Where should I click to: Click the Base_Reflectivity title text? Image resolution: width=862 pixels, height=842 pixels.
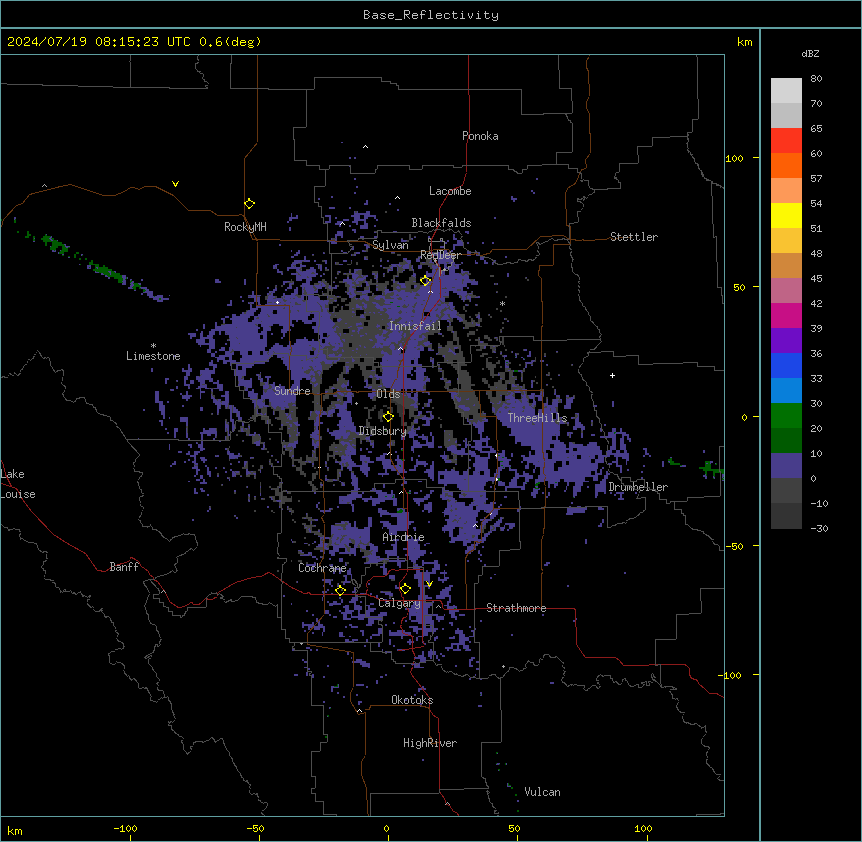tap(431, 15)
